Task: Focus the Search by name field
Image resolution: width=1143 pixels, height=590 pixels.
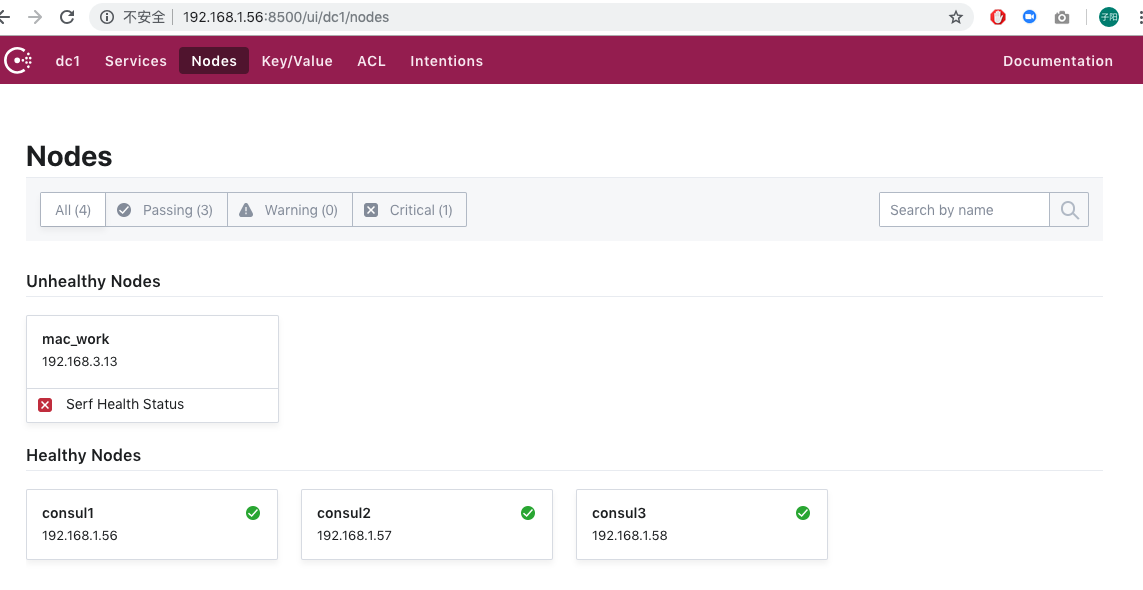Action: tap(963, 210)
